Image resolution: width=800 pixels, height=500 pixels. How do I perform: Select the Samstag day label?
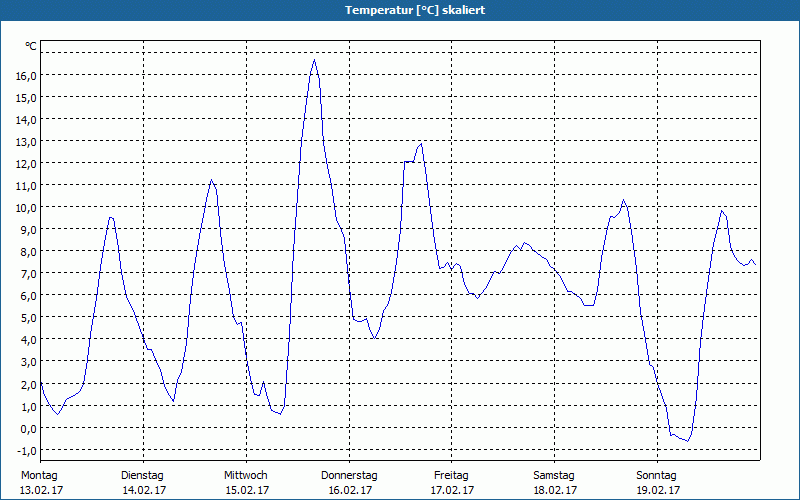(x=554, y=475)
